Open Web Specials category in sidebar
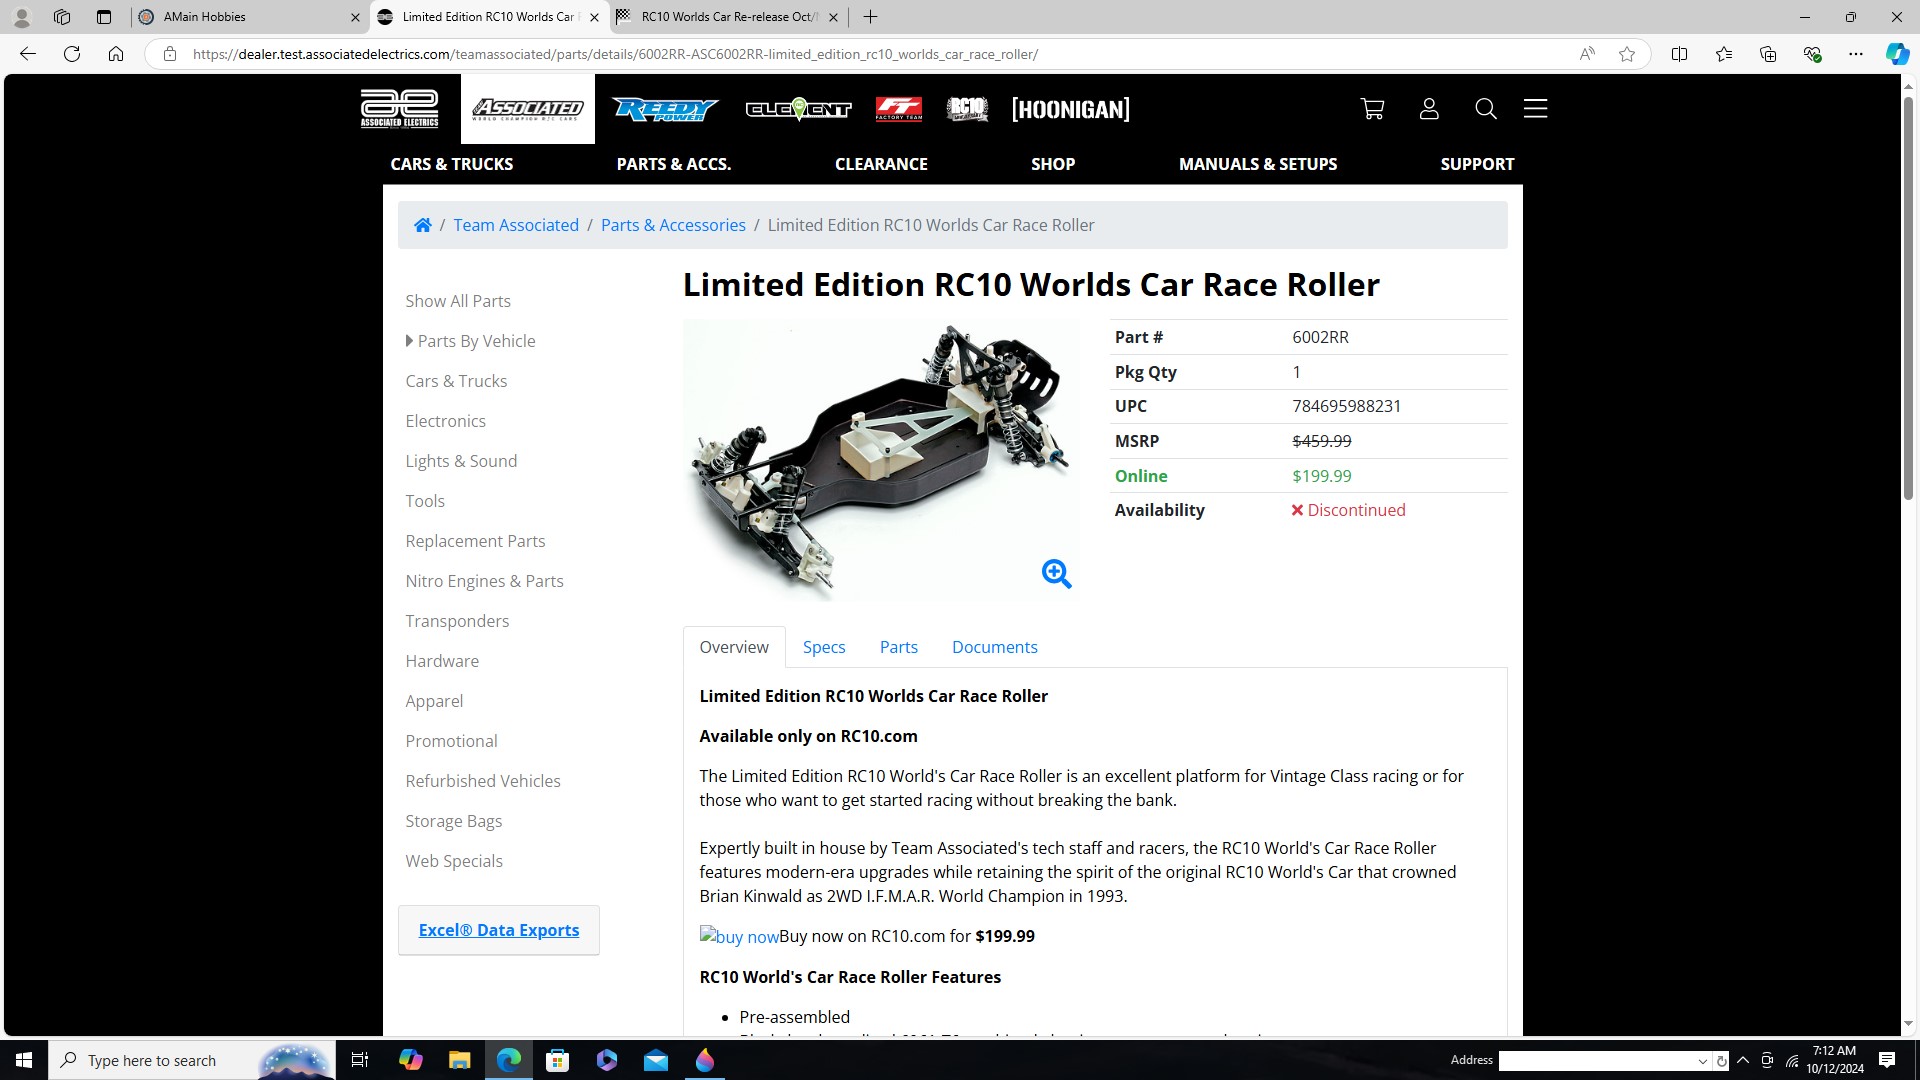The image size is (1920, 1080). coord(454,861)
